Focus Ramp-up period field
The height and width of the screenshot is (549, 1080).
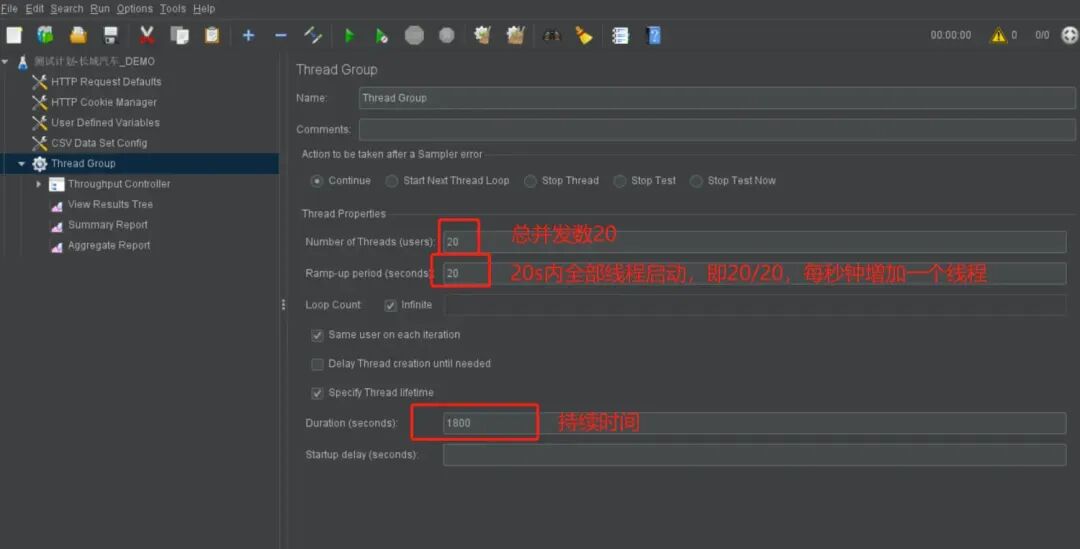tap(754, 273)
